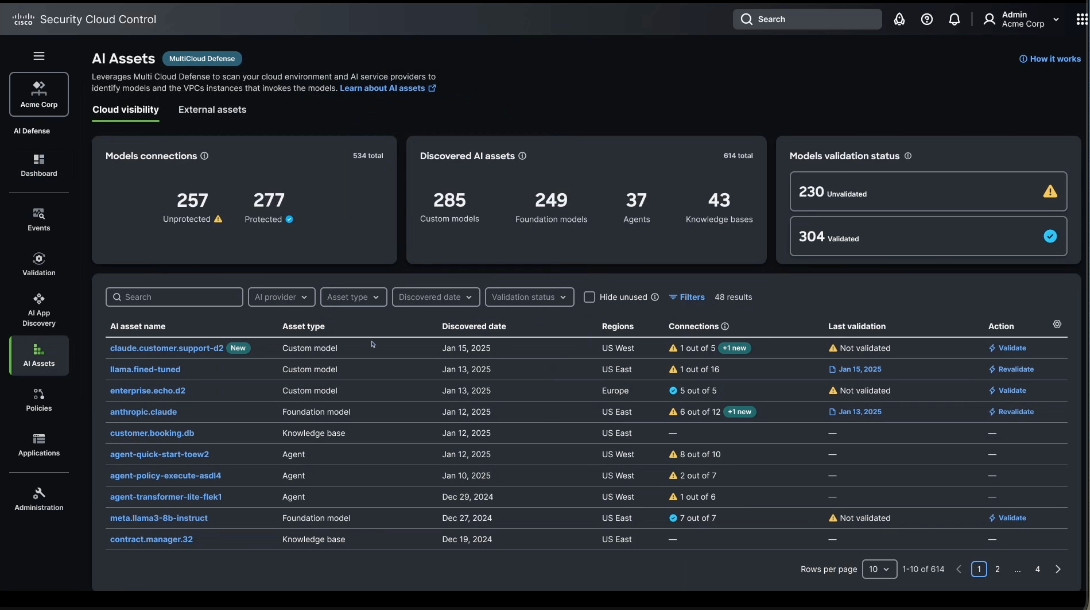Click the notifications bell icon
The image size is (1090, 610).
954,19
